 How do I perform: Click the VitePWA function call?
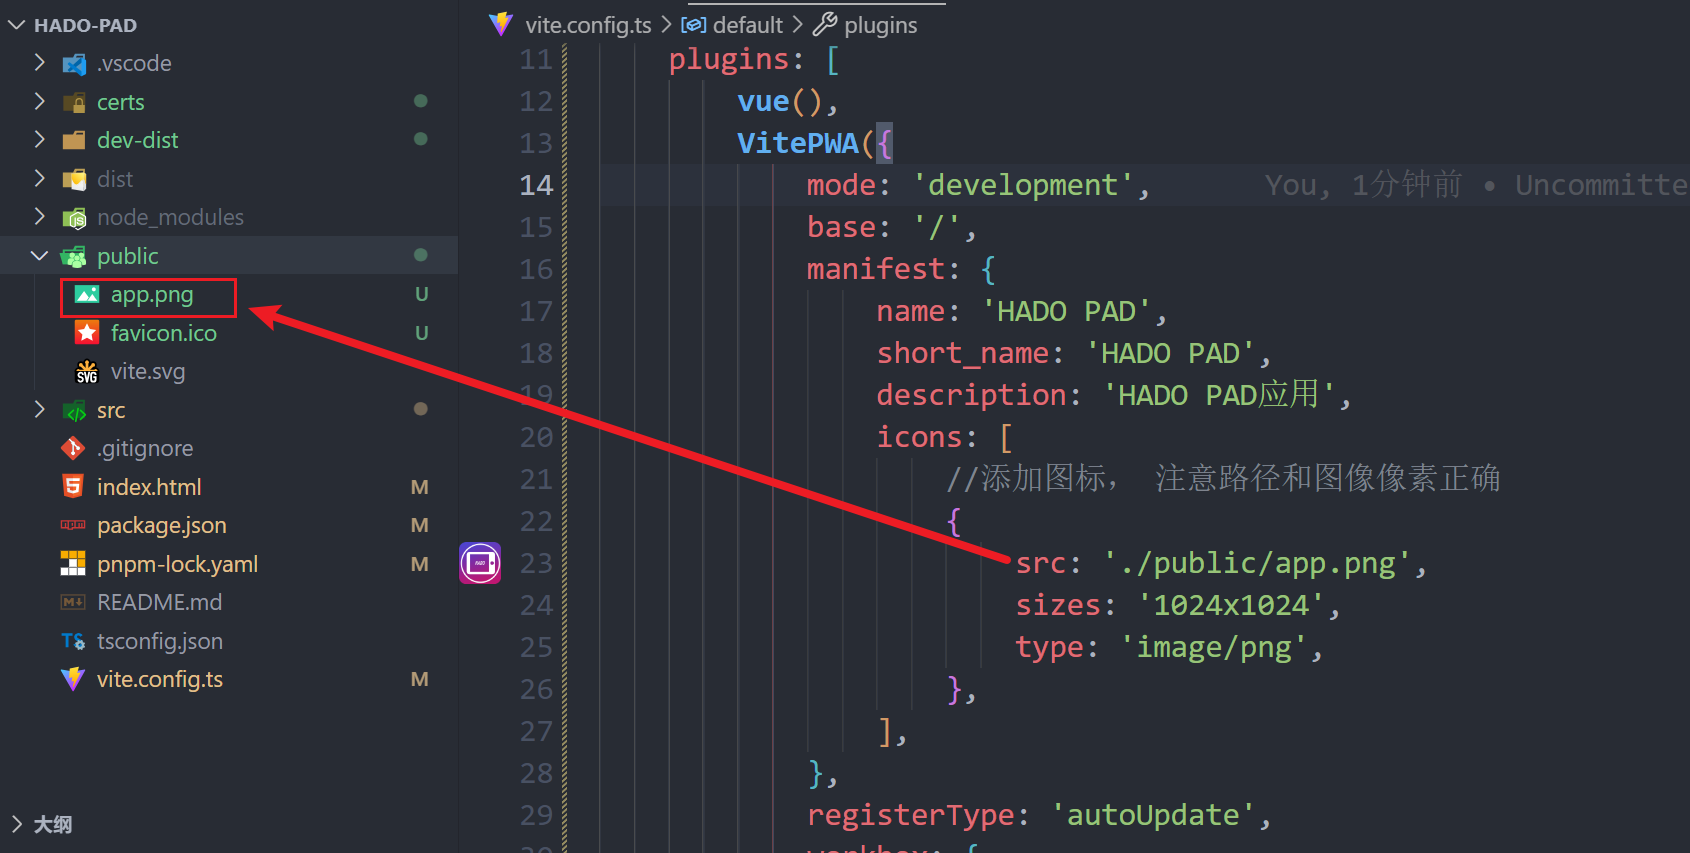(x=798, y=143)
